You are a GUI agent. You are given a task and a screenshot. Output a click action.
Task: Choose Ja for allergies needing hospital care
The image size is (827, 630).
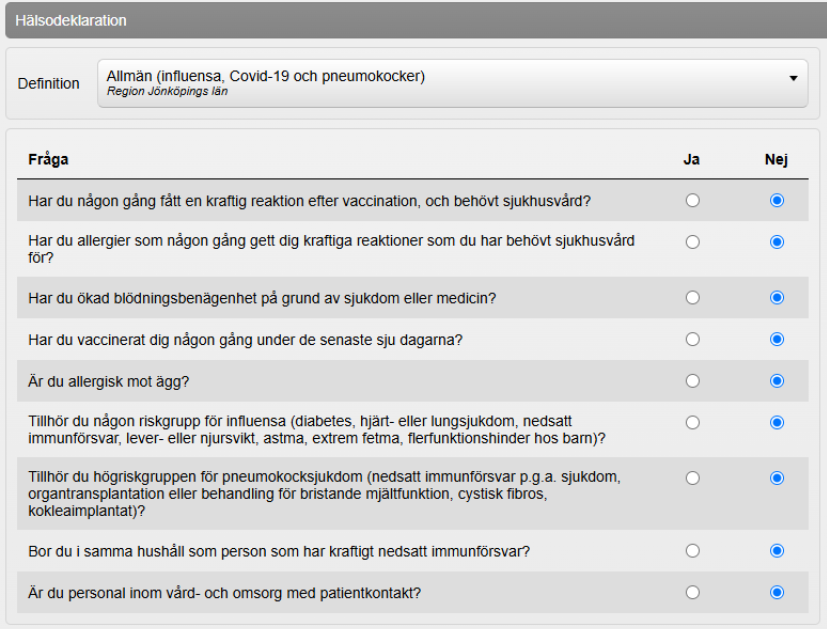pyautogui.click(x=692, y=242)
